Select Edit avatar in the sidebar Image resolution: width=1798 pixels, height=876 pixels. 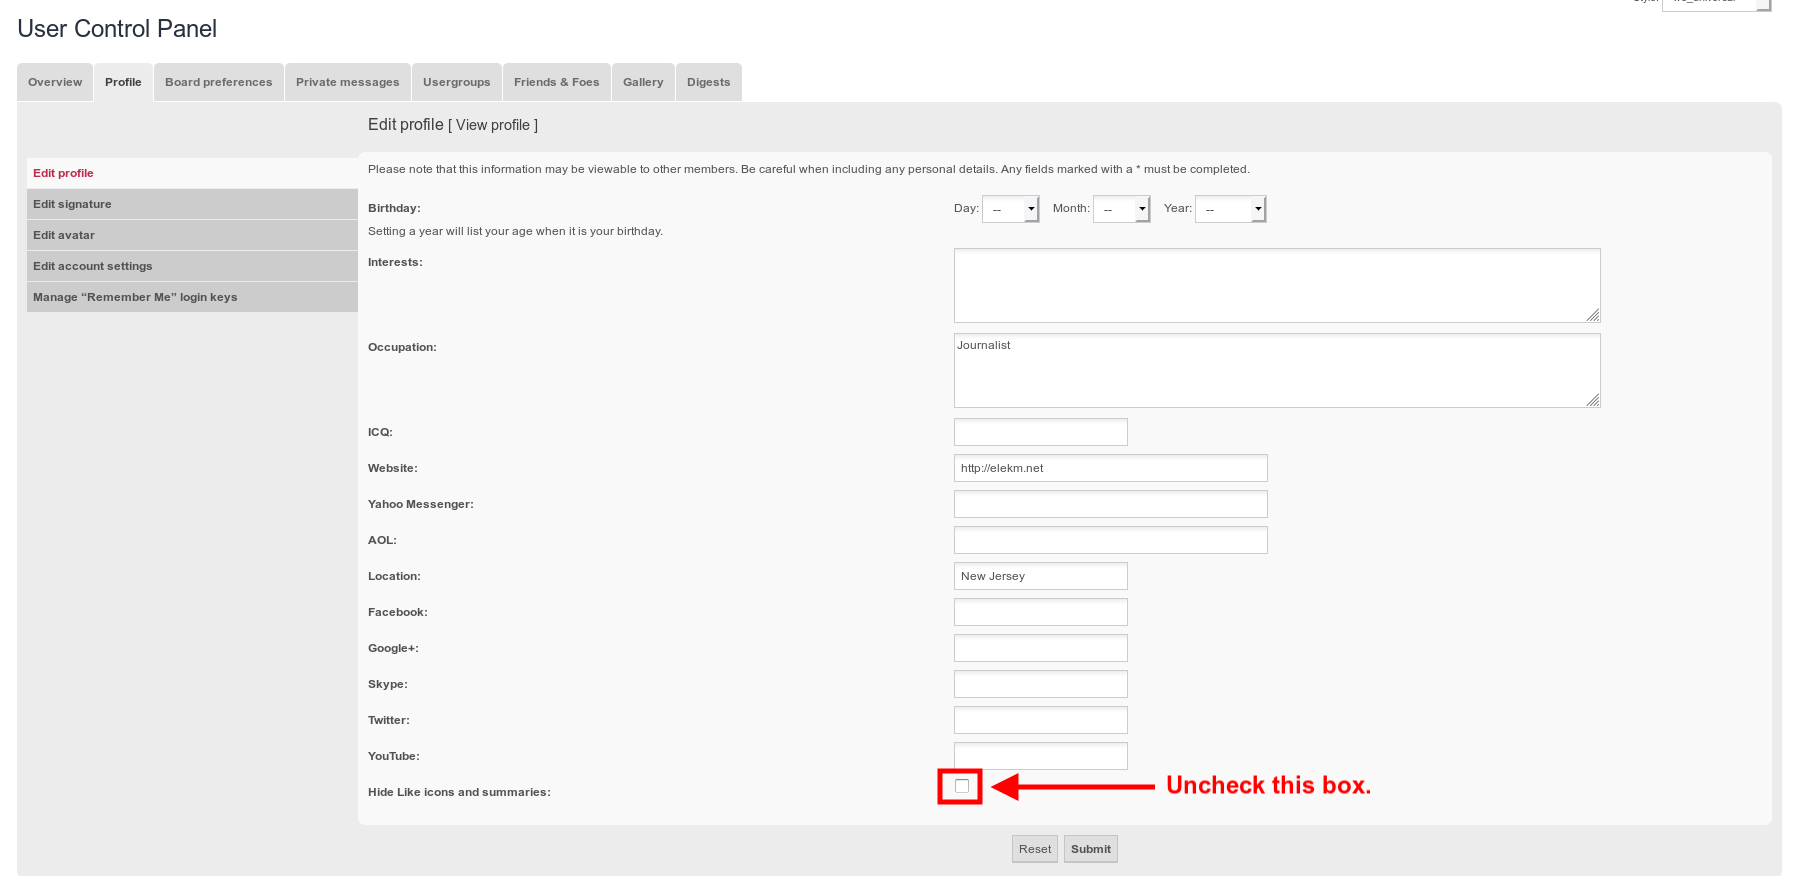pos(64,235)
